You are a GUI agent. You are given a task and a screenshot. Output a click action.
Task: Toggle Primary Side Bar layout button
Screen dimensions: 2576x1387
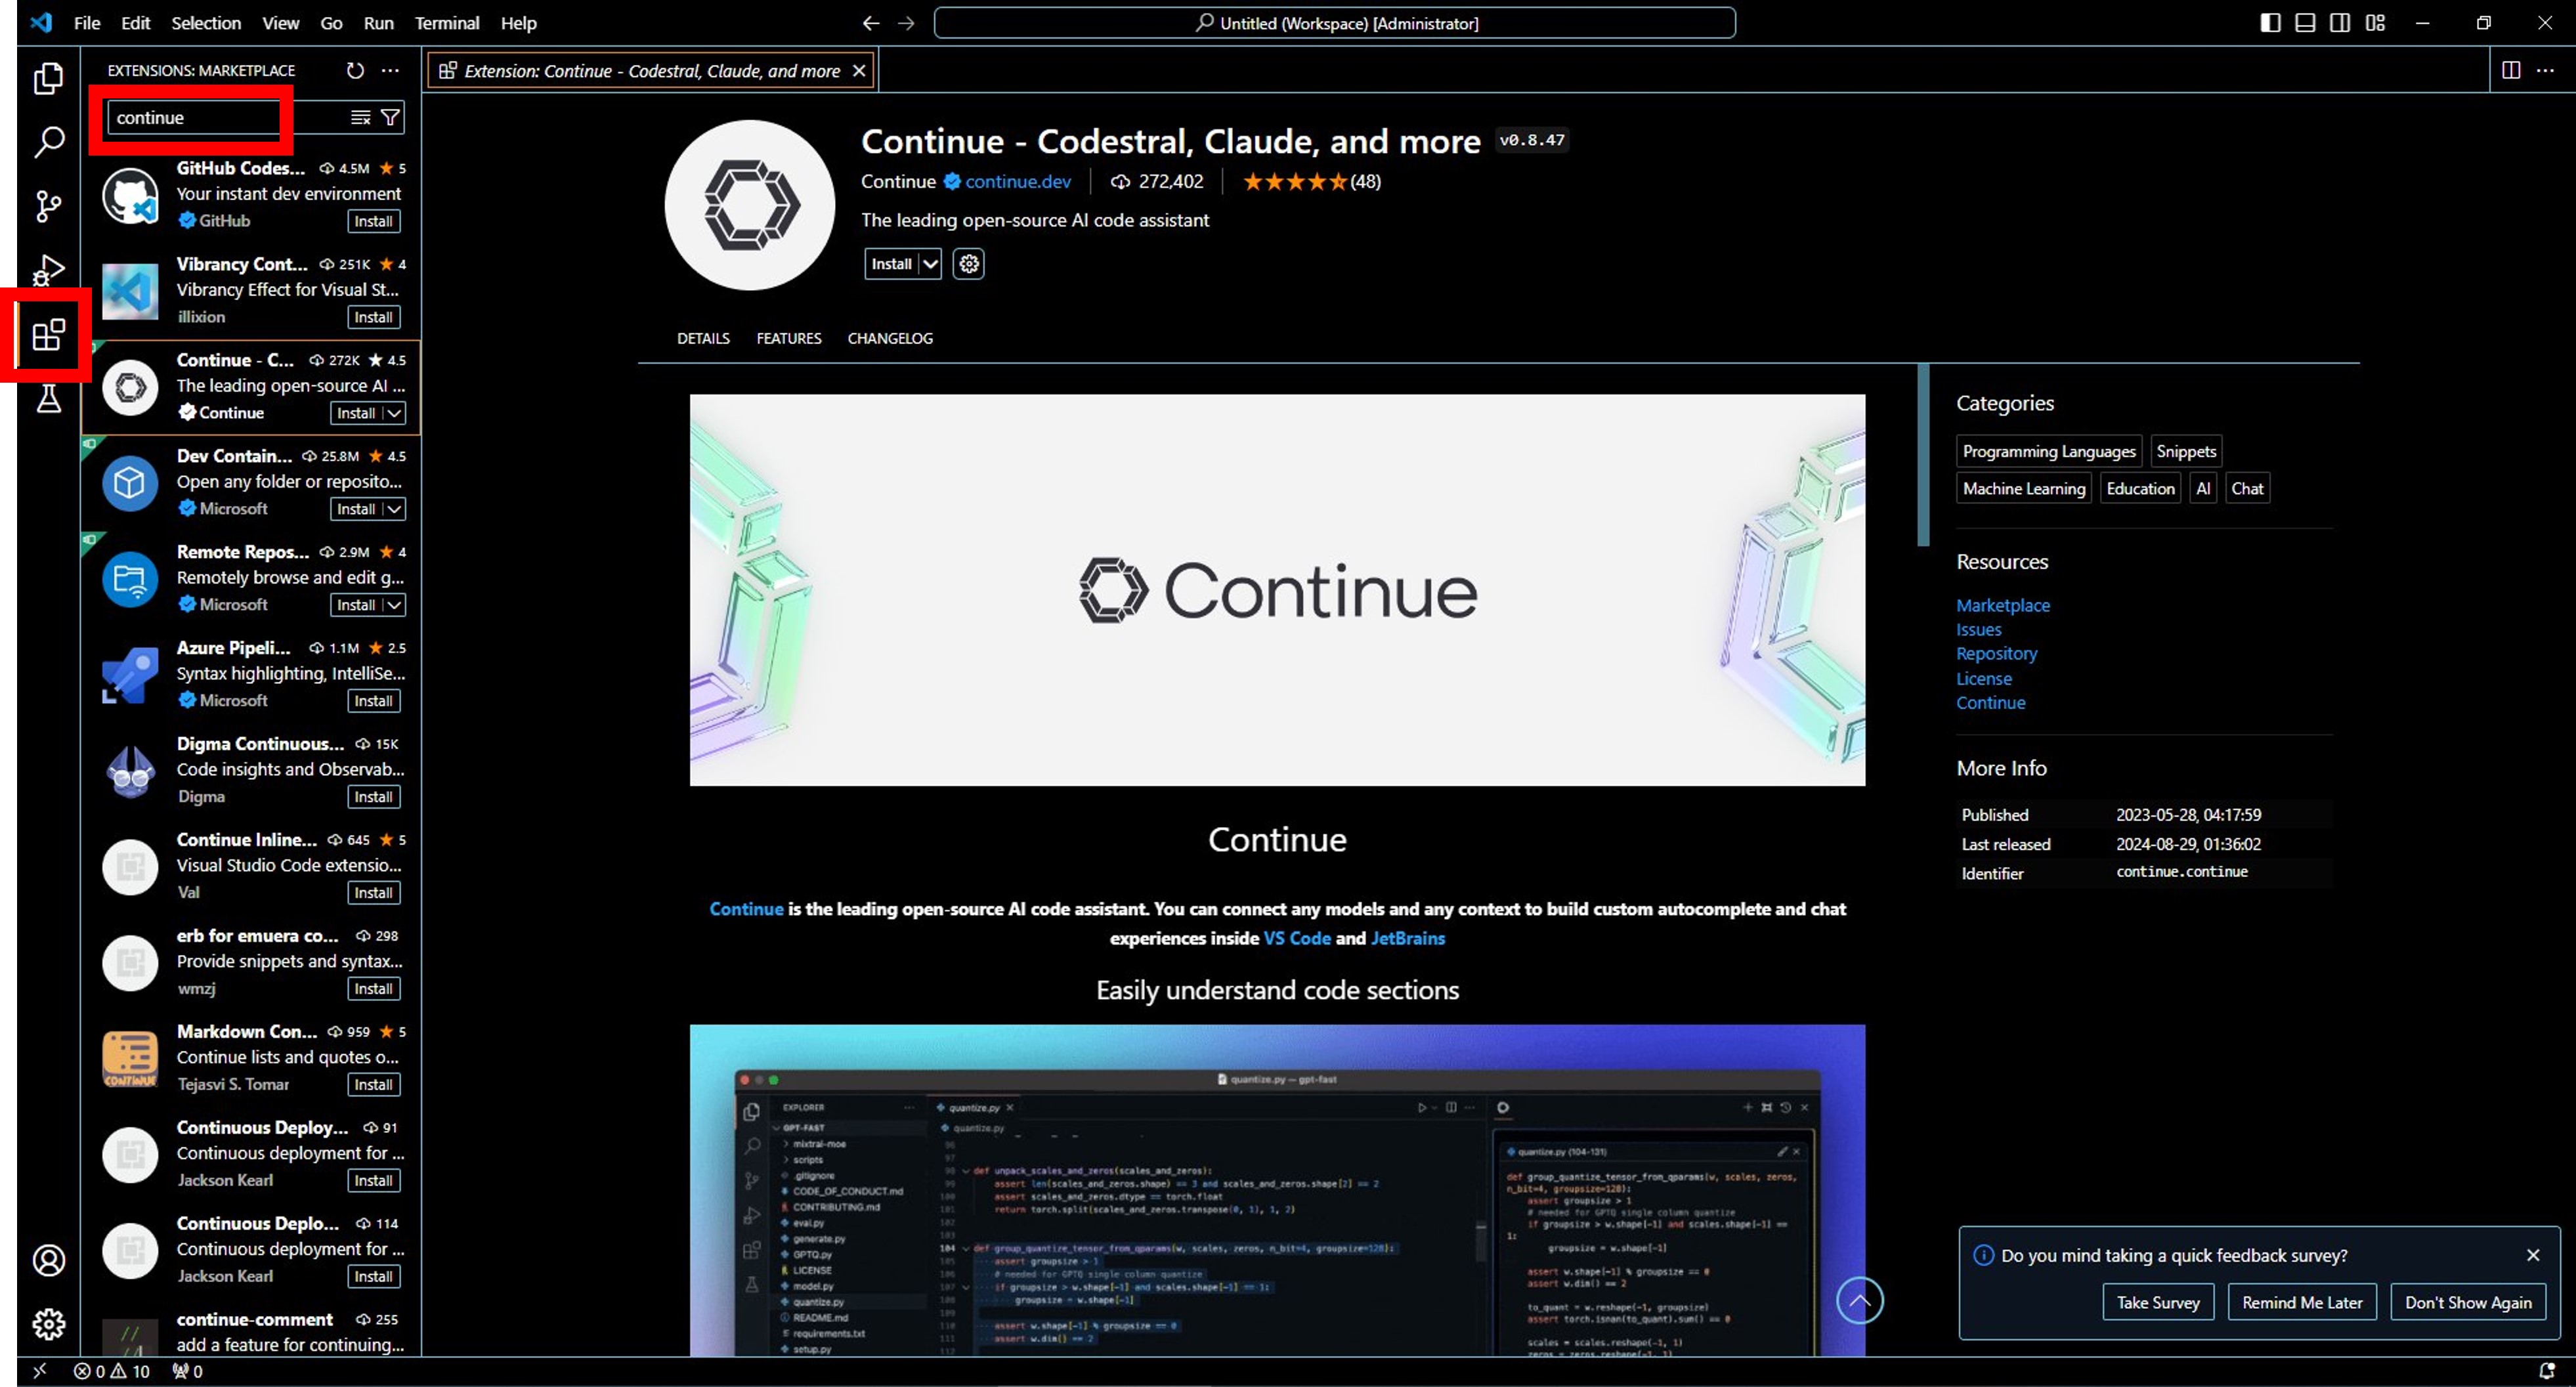[2270, 23]
